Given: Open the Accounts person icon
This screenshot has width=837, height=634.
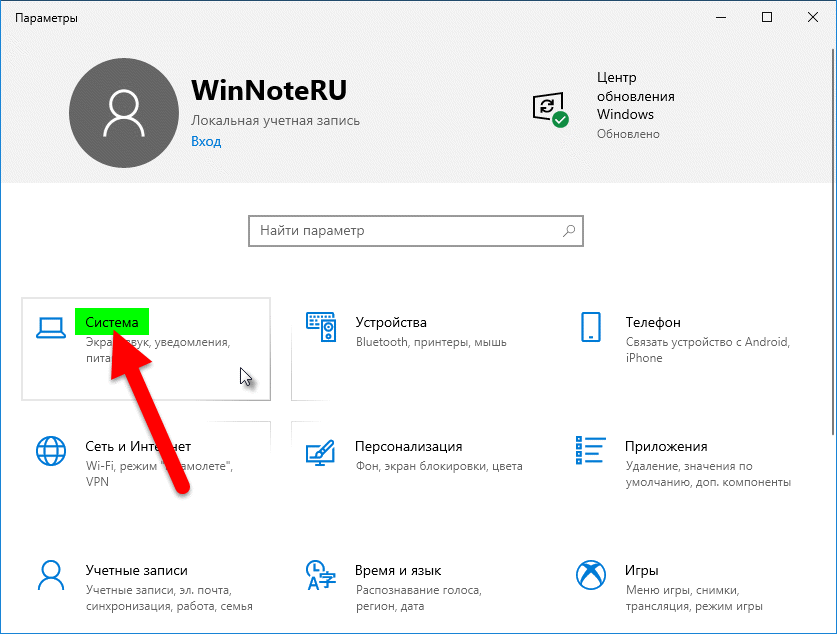Looking at the screenshot, I should tap(51, 575).
